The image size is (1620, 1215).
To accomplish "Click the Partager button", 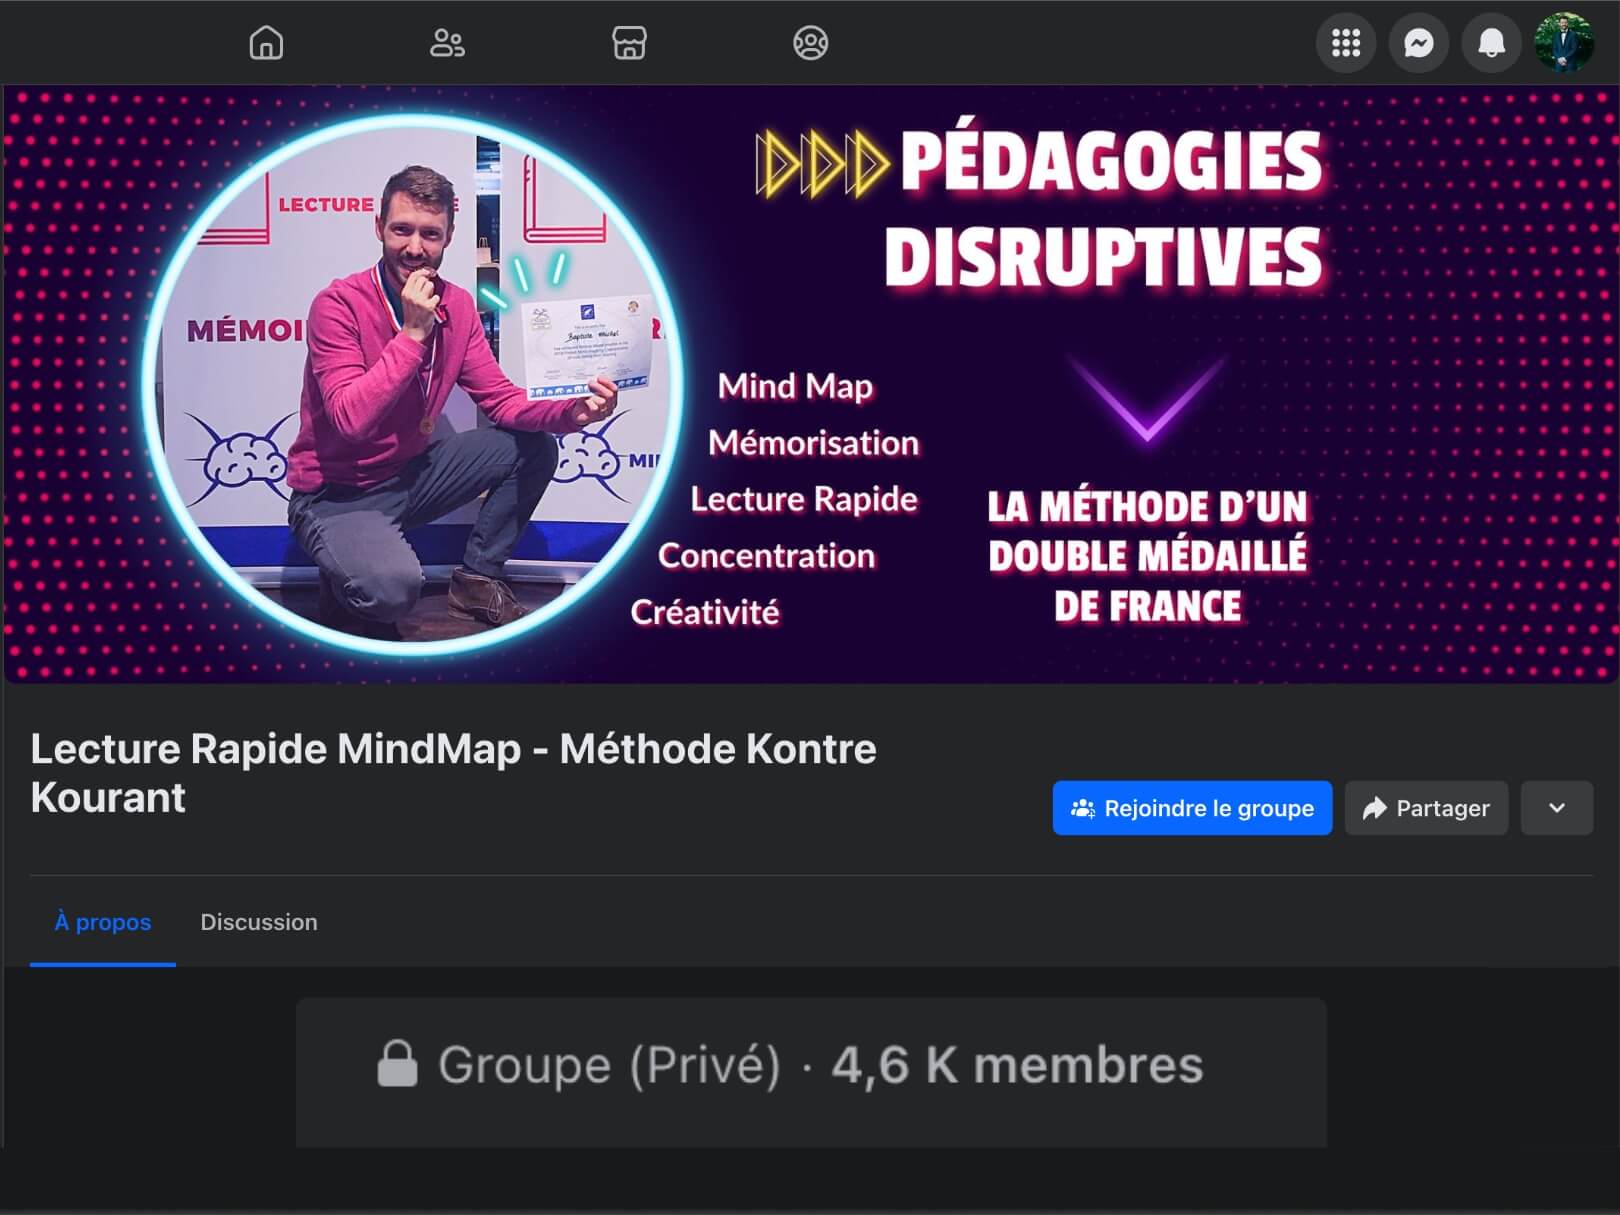I will coord(1426,808).
